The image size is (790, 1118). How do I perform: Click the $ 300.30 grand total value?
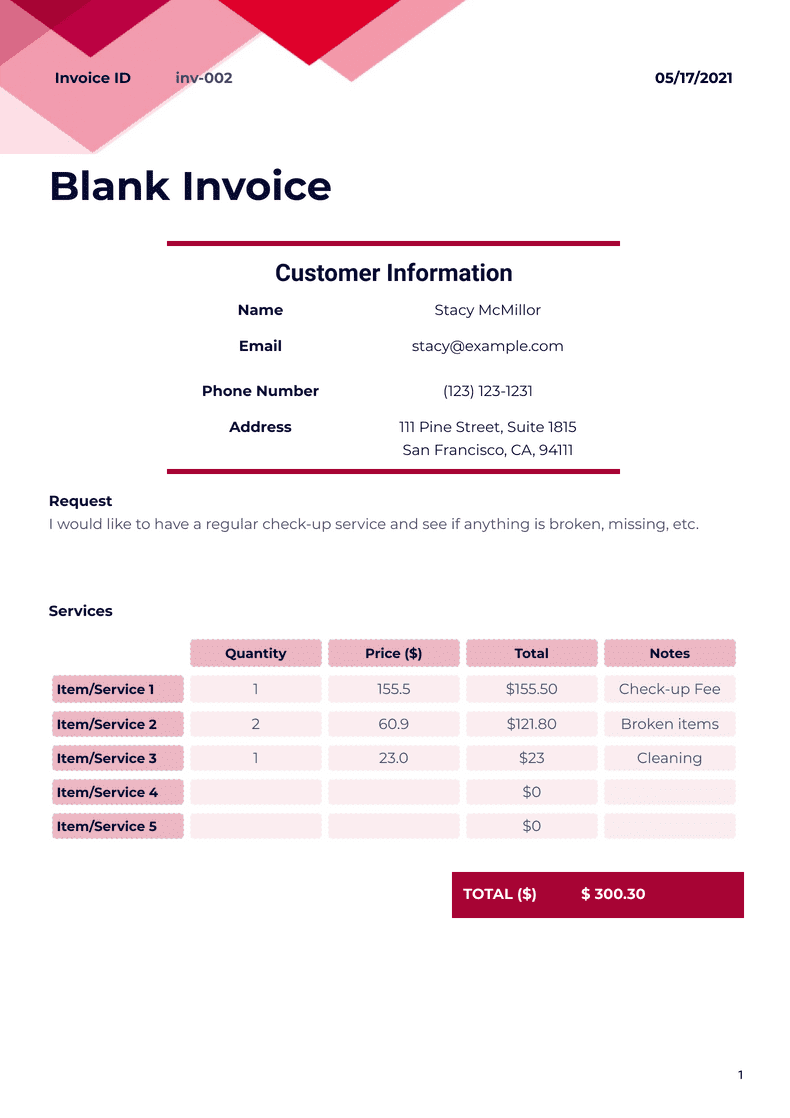[x=613, y=894]
